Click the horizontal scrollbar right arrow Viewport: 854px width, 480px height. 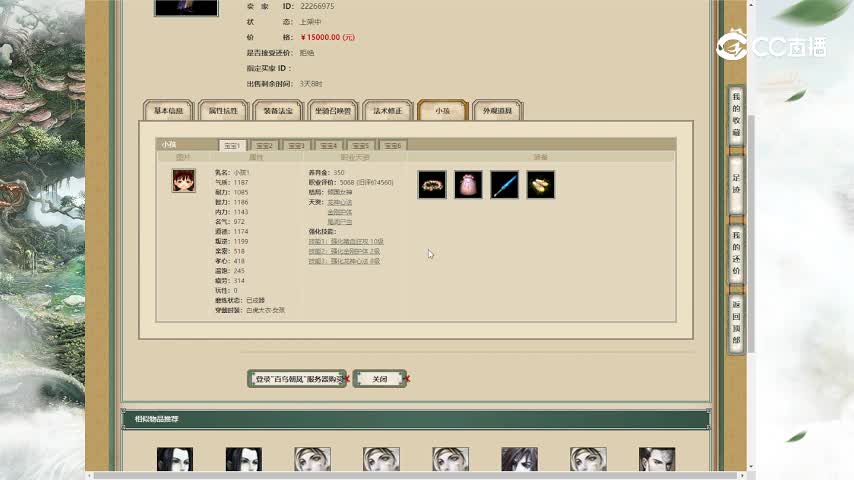tap(742, 476)
